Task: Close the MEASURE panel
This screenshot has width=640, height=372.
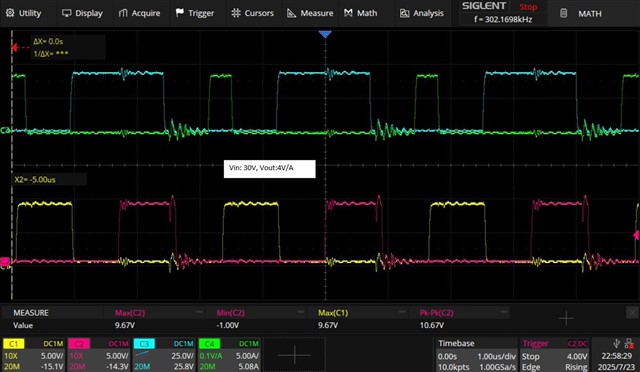Action: pos(632,313)
